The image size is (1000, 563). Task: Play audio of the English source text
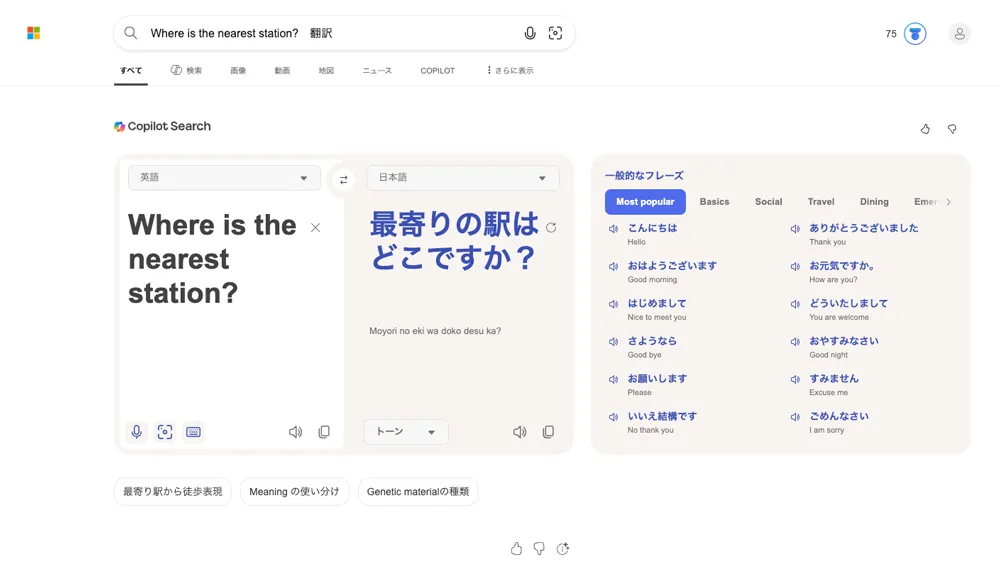click(x=295, y=432)
